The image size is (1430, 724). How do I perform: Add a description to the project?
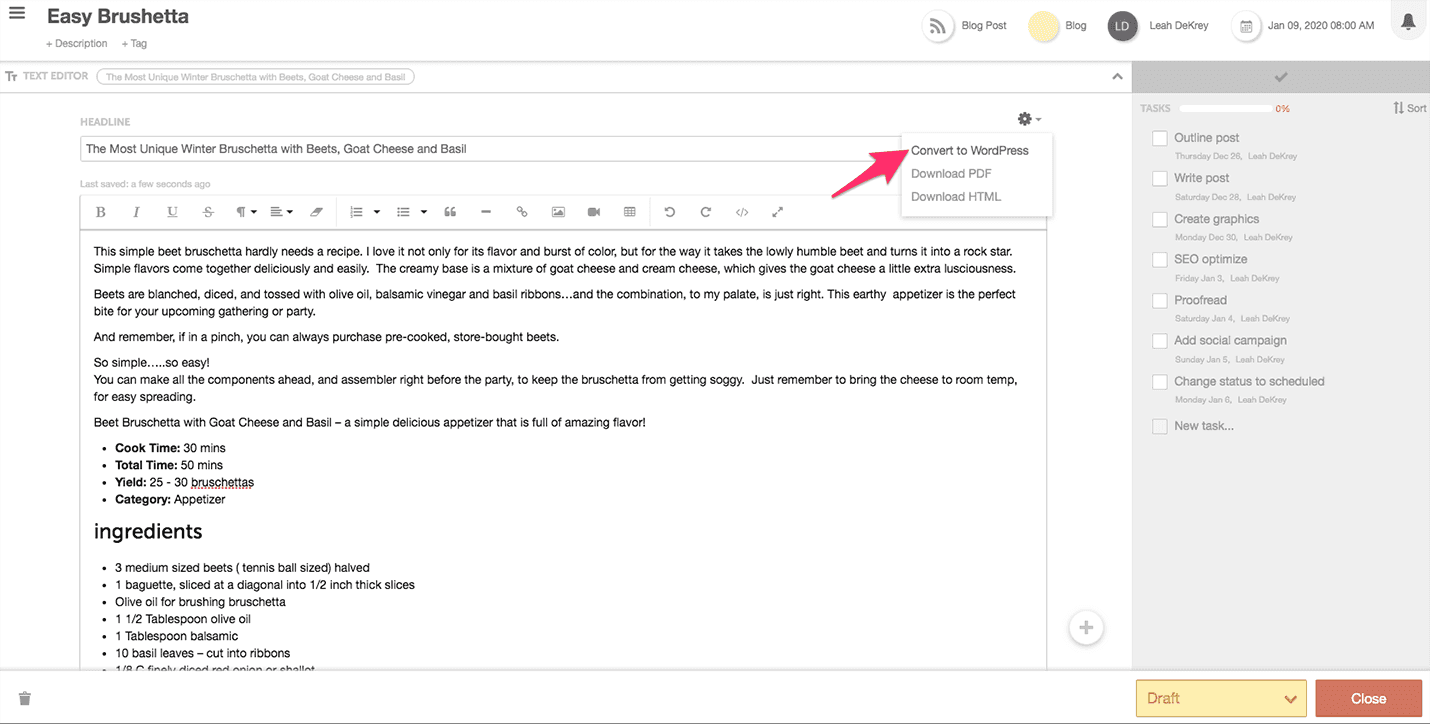77,43
